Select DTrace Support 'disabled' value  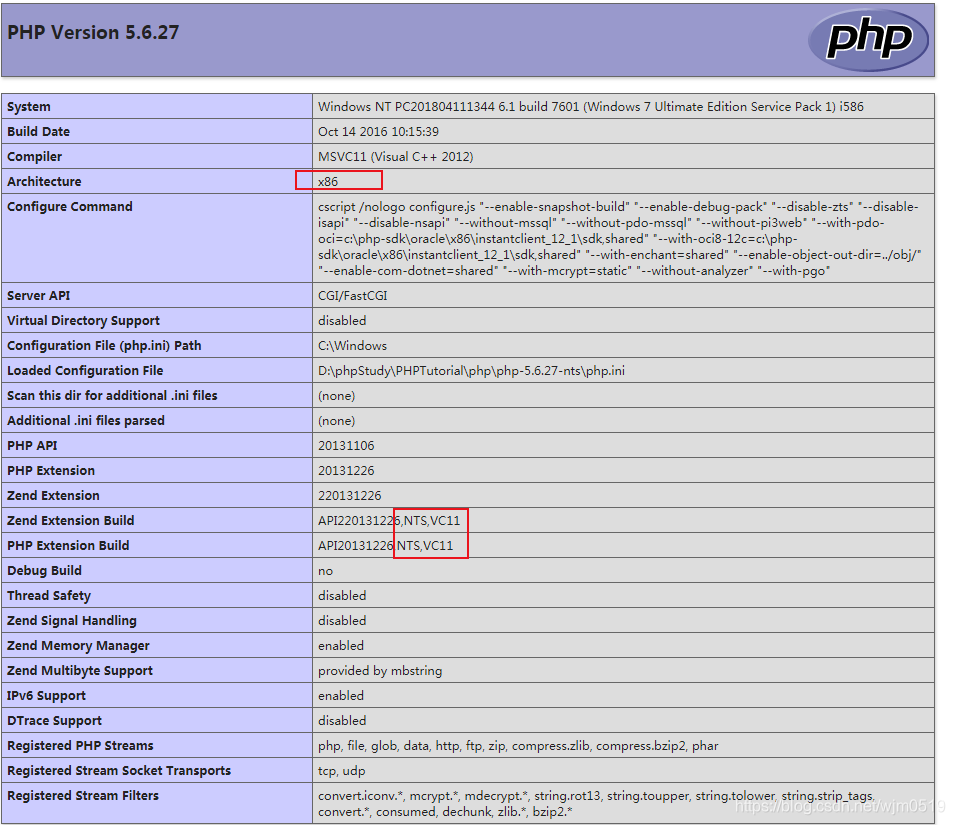342,720
